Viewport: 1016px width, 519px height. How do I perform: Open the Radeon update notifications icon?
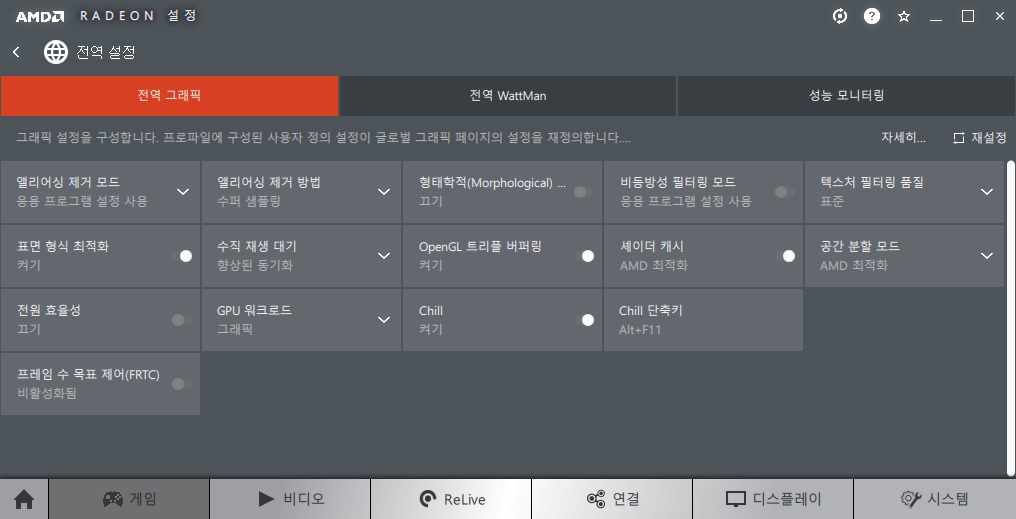(x=840, y=17)
